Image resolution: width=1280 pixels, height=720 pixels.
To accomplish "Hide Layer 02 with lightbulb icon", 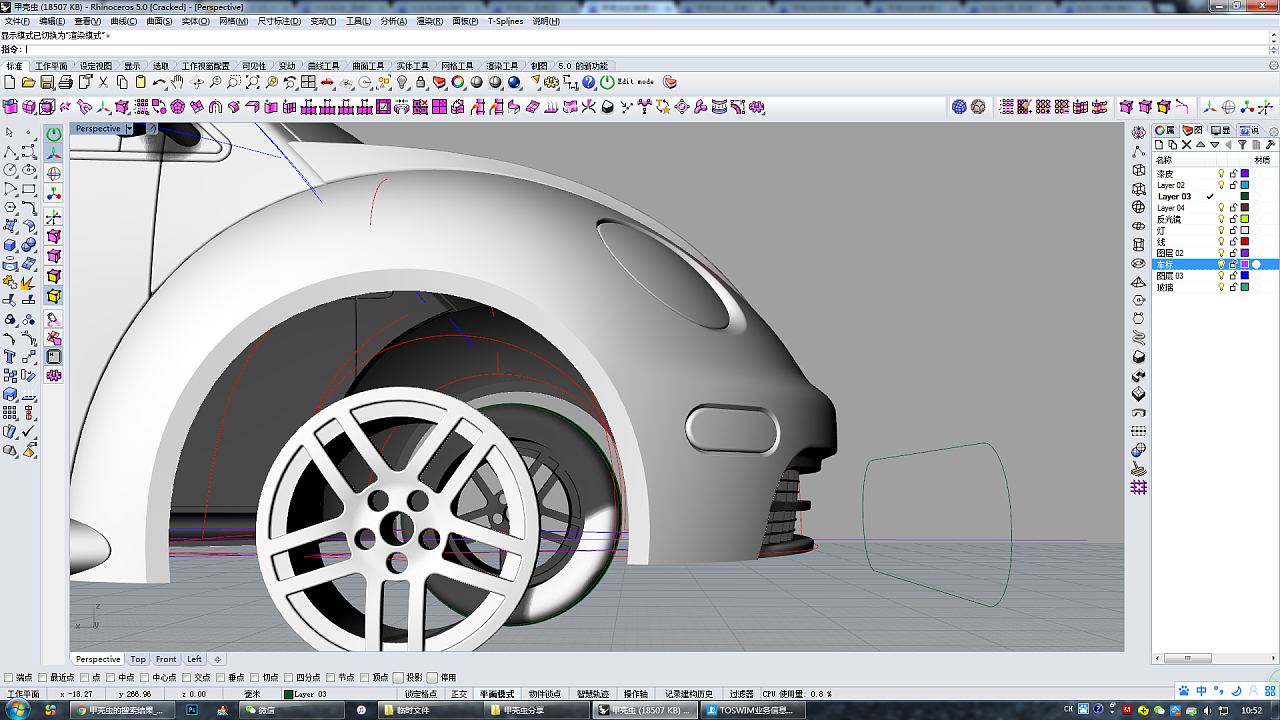I will point(1221,185).
